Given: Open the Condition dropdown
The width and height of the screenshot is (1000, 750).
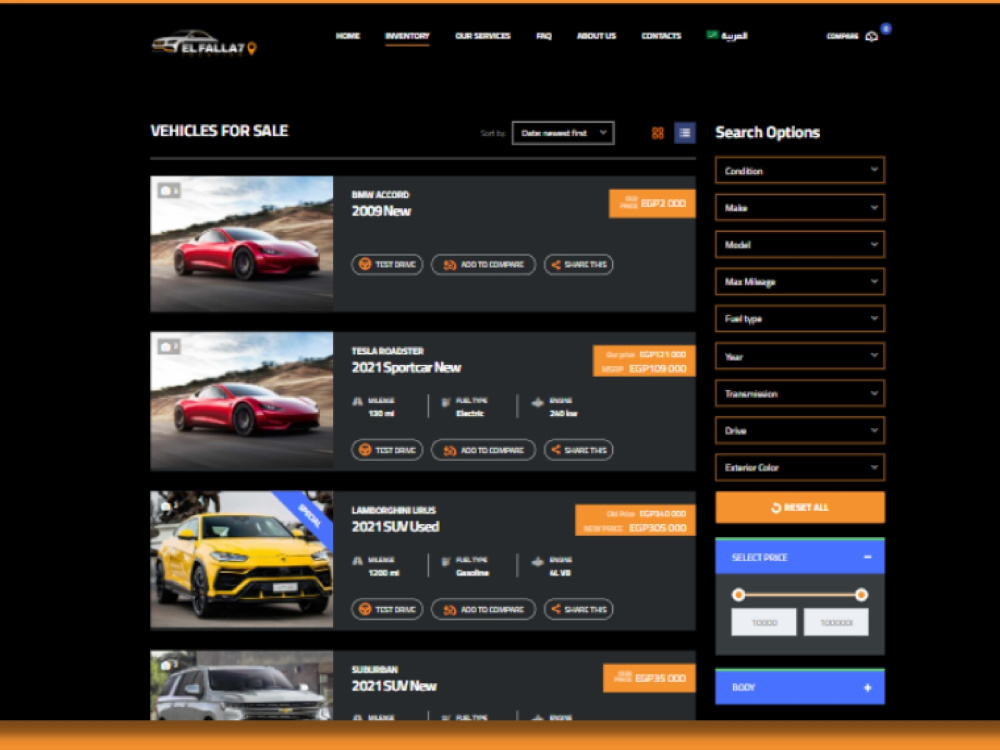Looking at the screenshot, I should point(800,171).
